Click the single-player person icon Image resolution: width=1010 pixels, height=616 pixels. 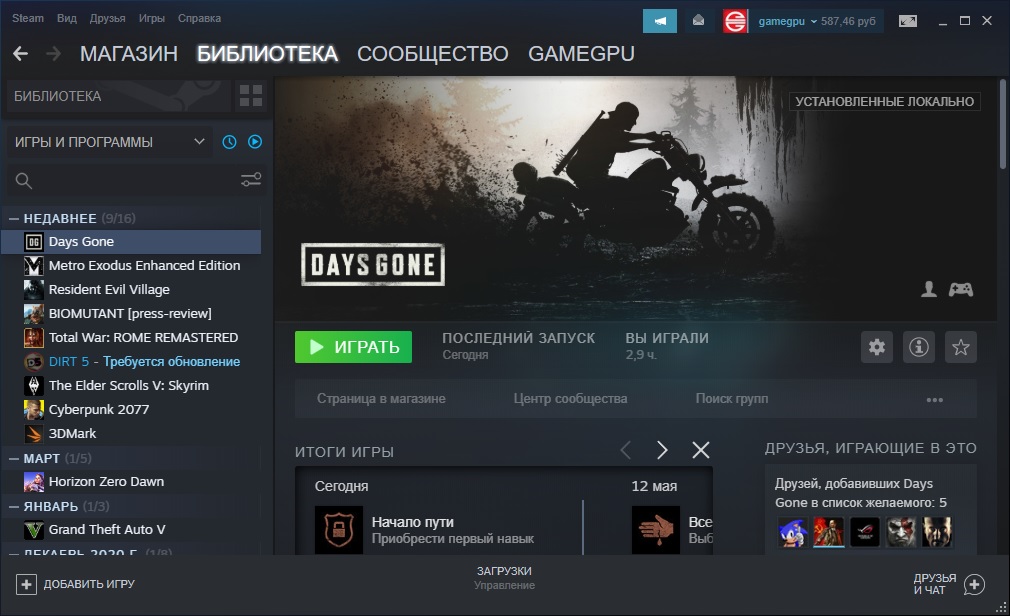coord(929,289)
